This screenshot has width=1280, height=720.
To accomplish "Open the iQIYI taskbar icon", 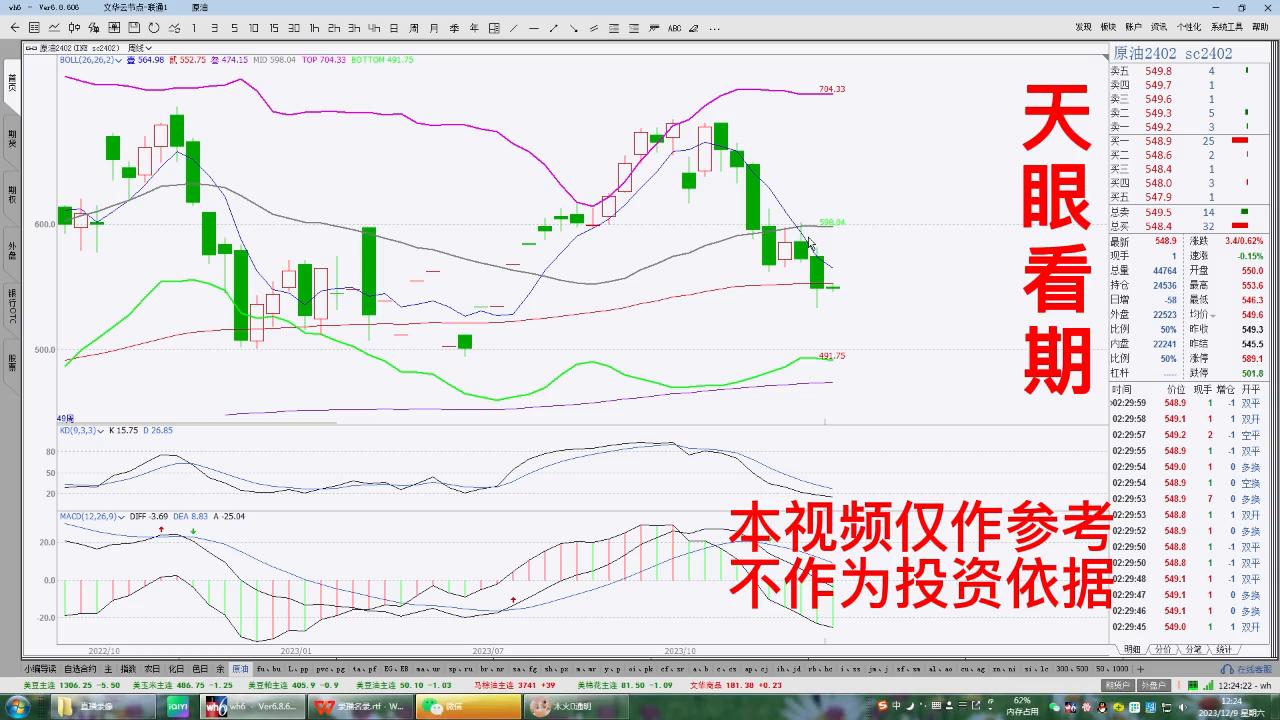I will [x=178, y=706].
